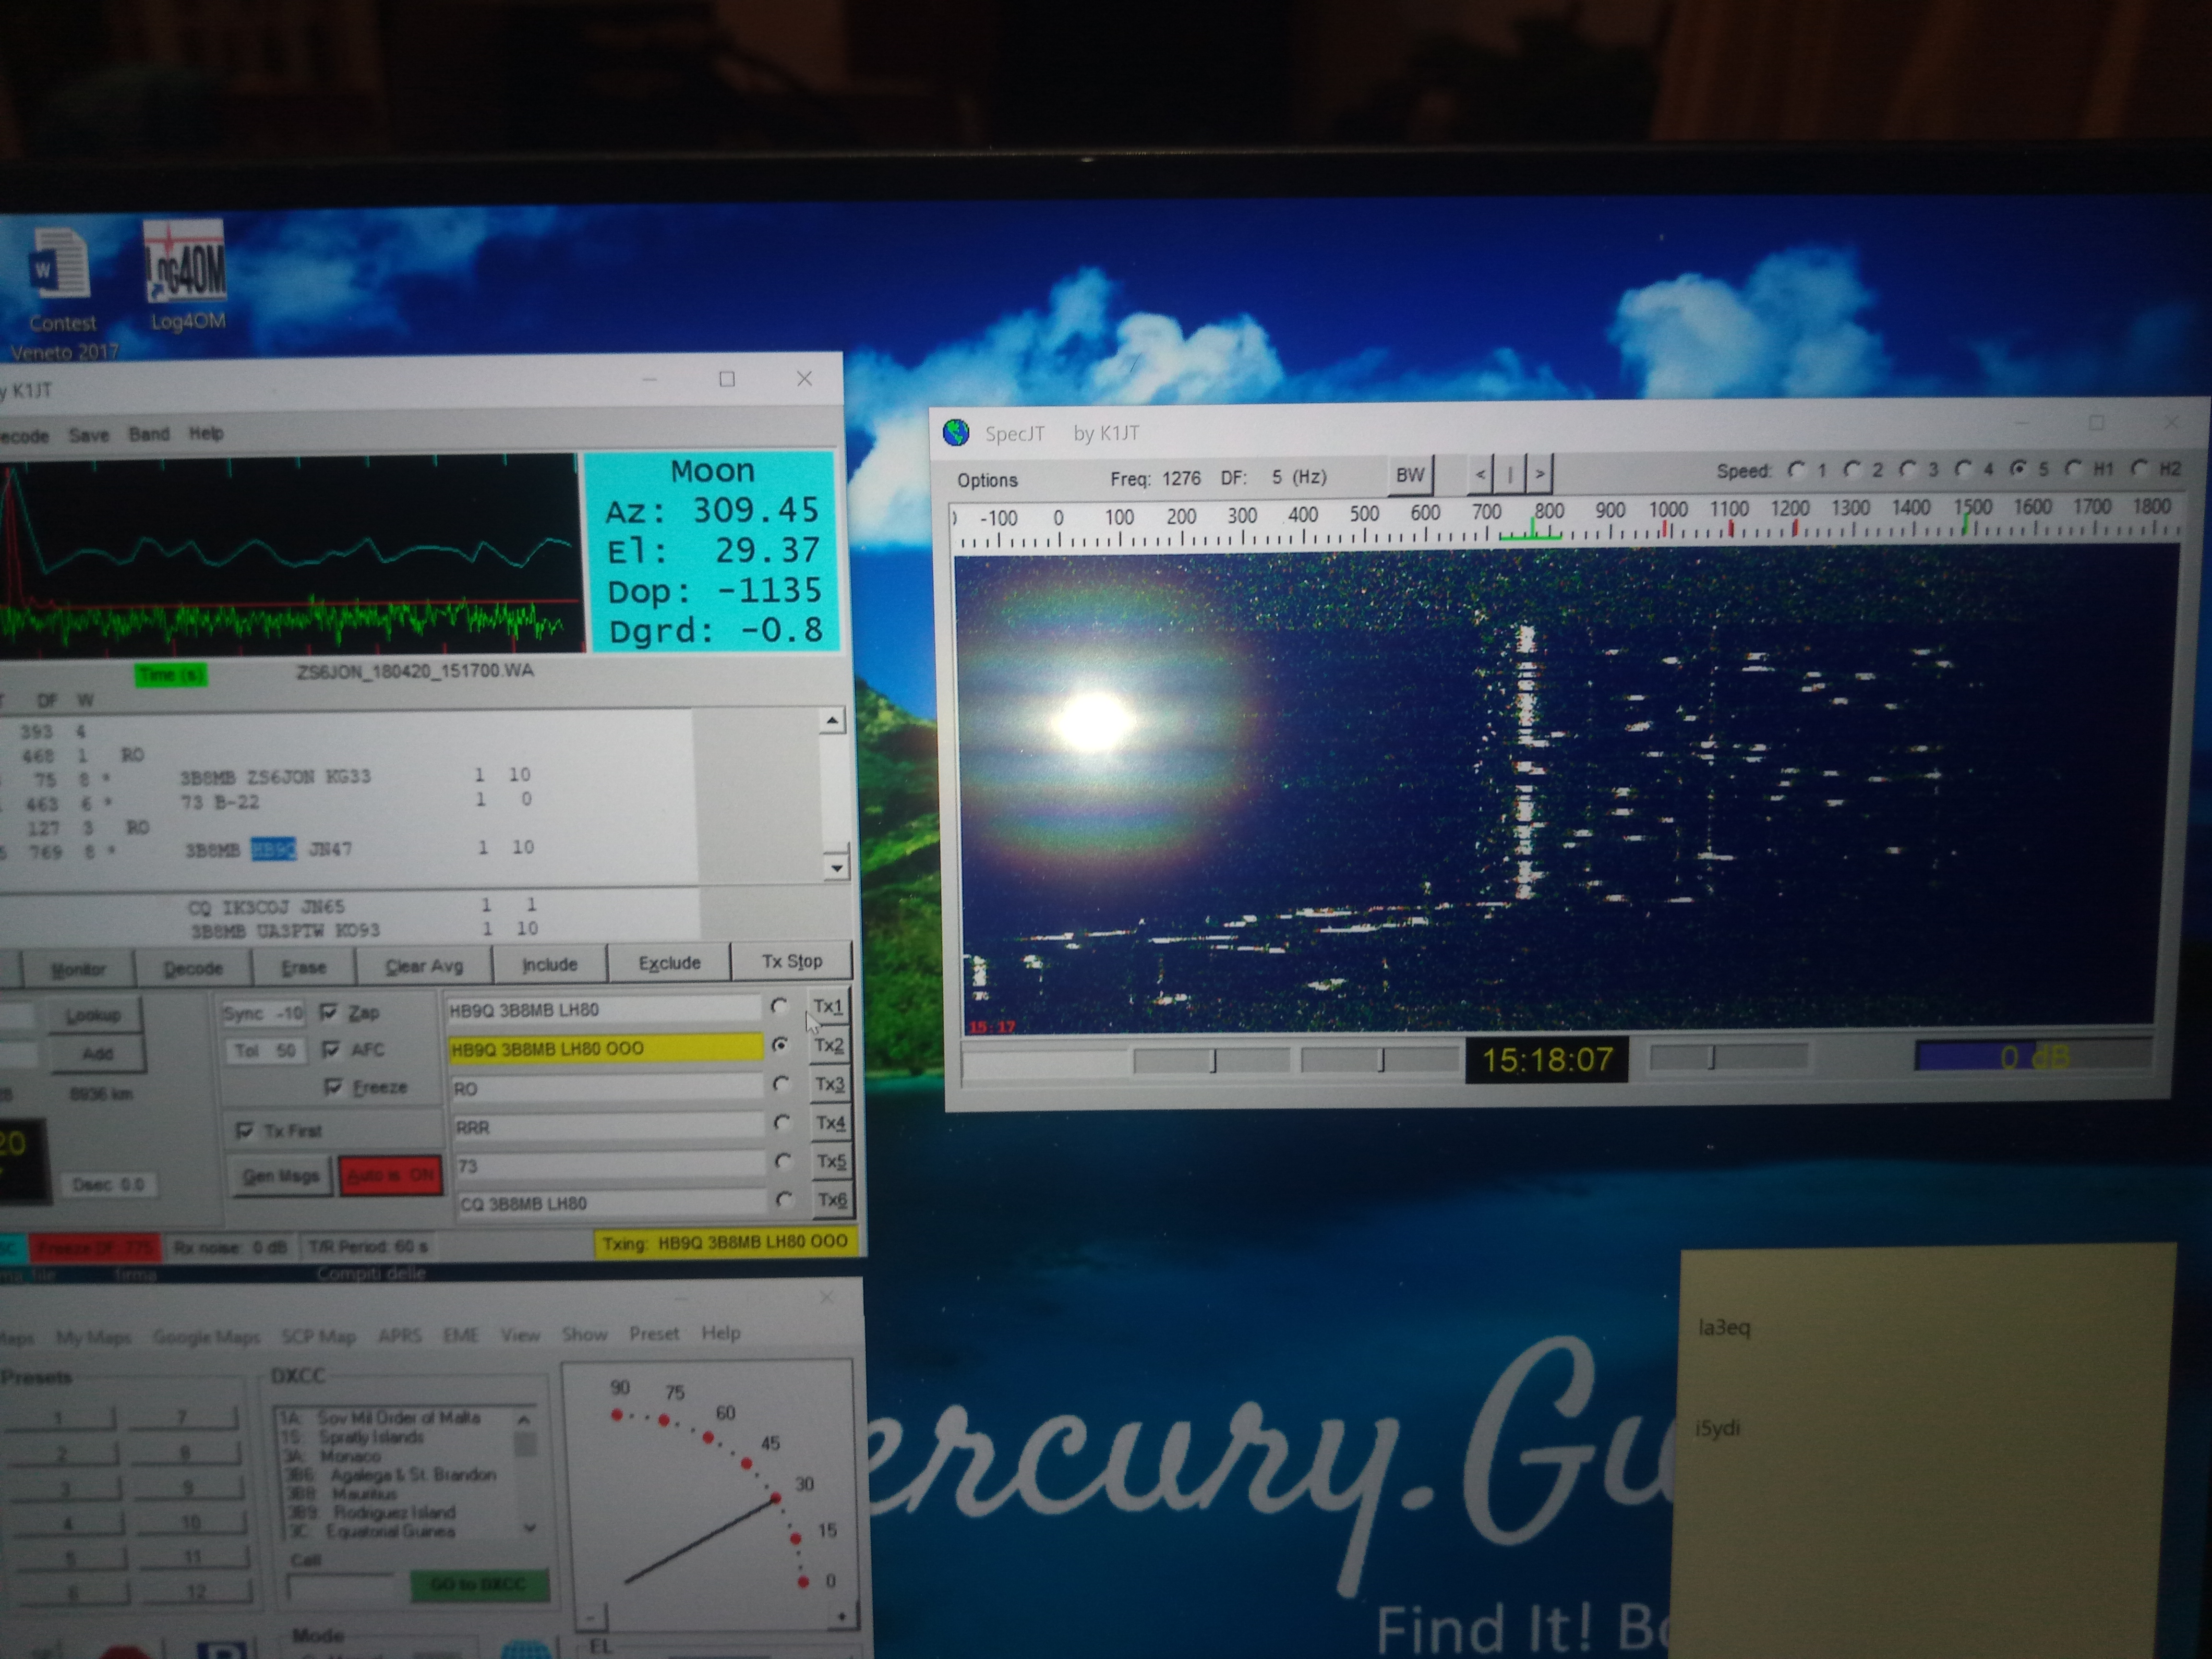Screen dimensions: 2212x1659
Task: Click the Clear Avg button
Action: pos(424,966)
